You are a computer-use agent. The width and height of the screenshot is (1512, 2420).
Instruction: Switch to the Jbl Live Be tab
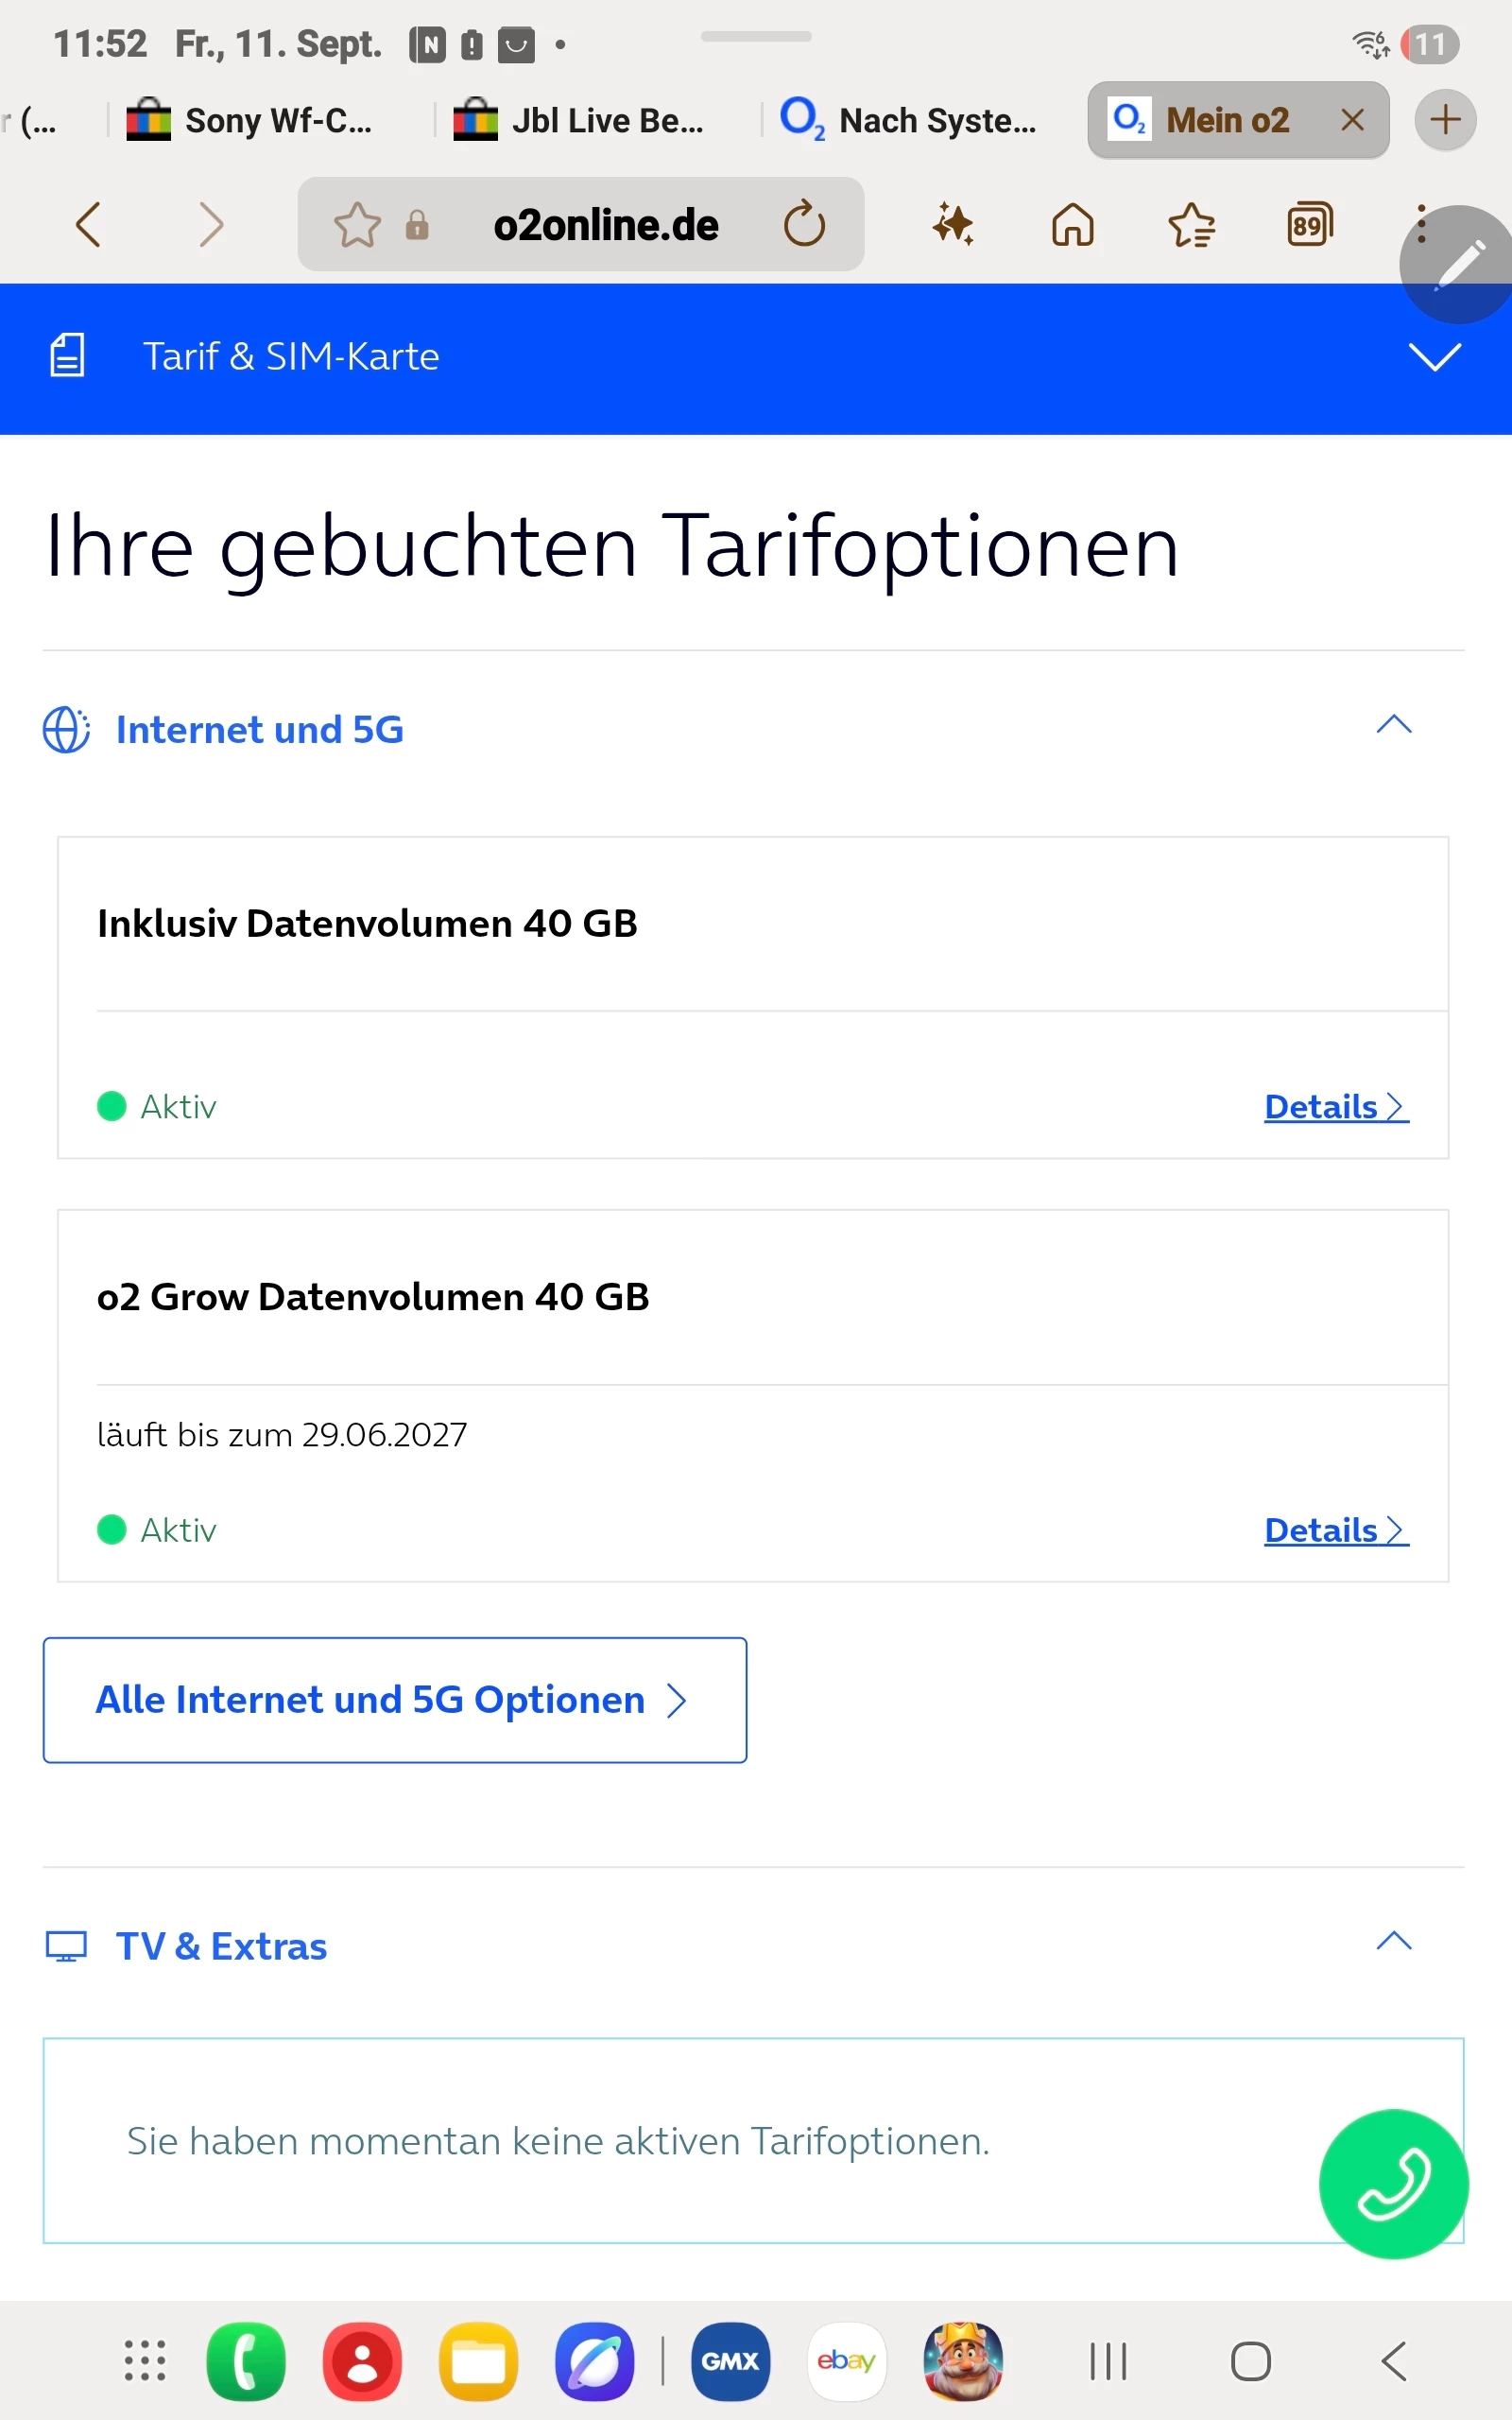pyautogui.click(x=578, y=120)
